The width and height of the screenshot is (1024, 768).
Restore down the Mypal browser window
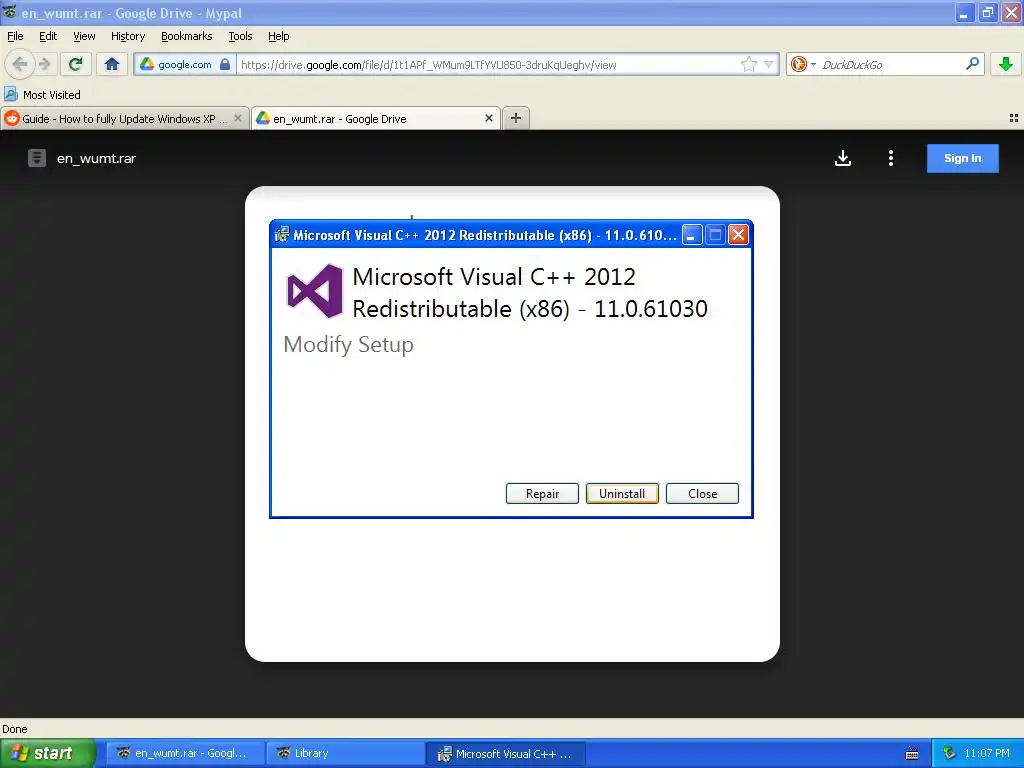(x=988, y=12)
